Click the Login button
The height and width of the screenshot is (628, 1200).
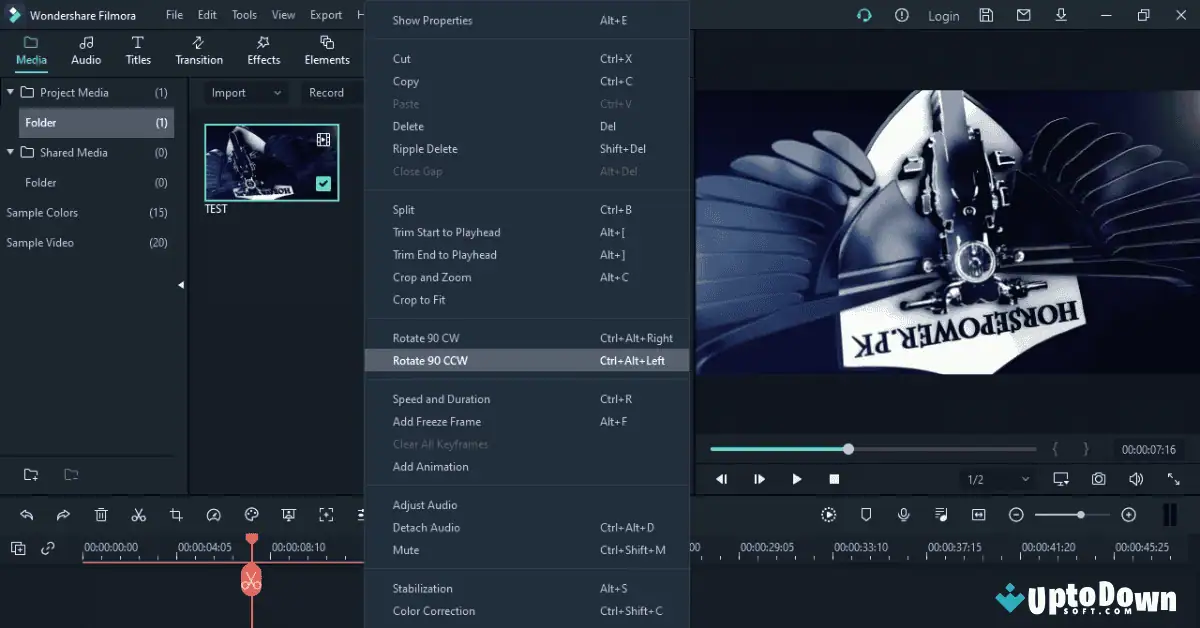pos(943,15)
